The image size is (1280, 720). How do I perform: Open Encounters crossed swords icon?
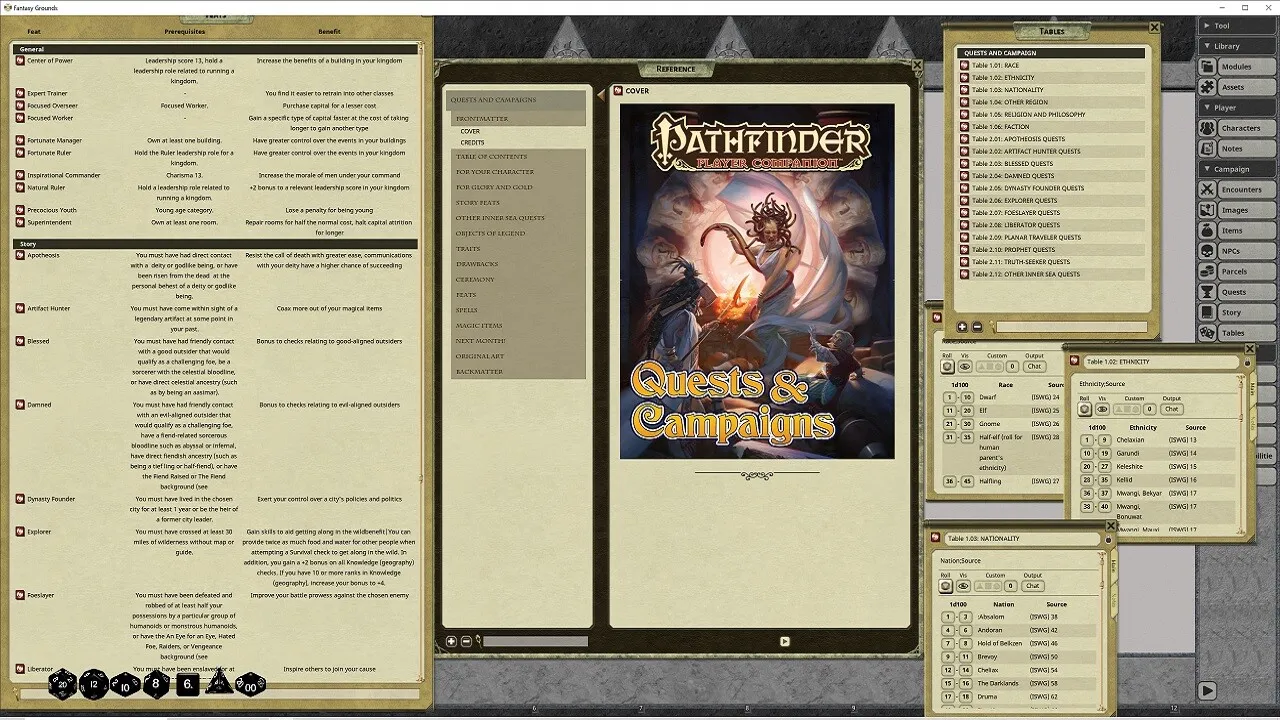tap(1208, 189)
